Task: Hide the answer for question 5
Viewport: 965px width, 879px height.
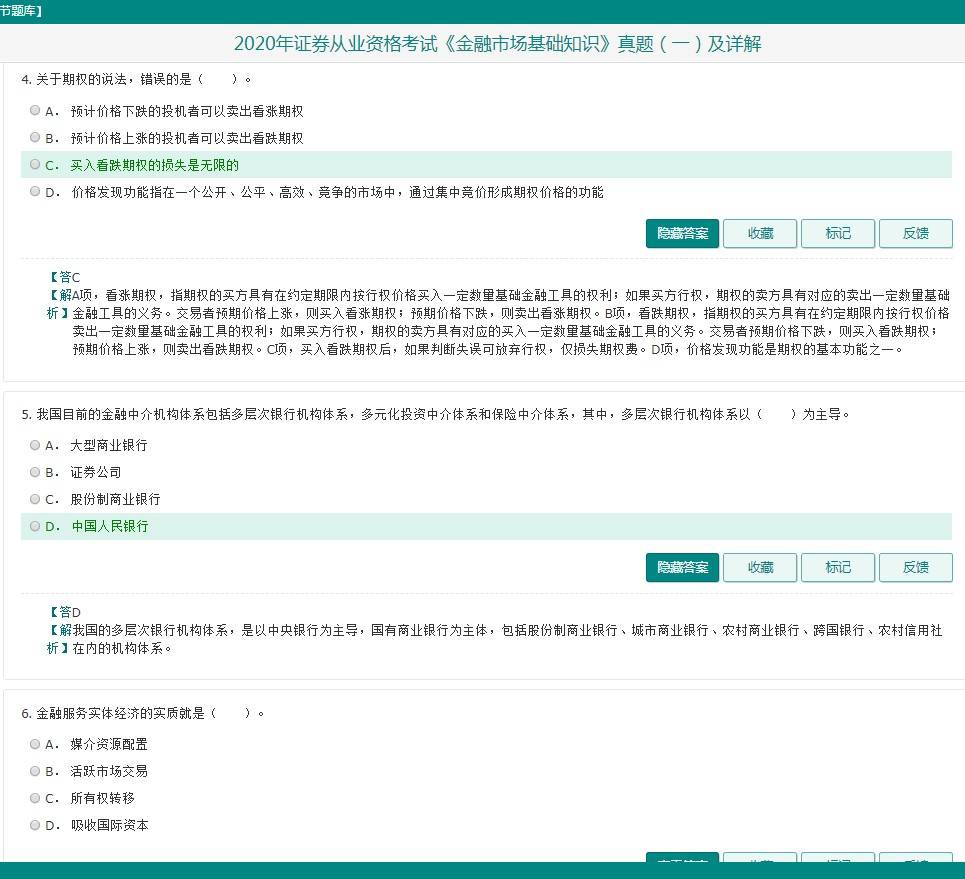Action: tap(682, 567)
